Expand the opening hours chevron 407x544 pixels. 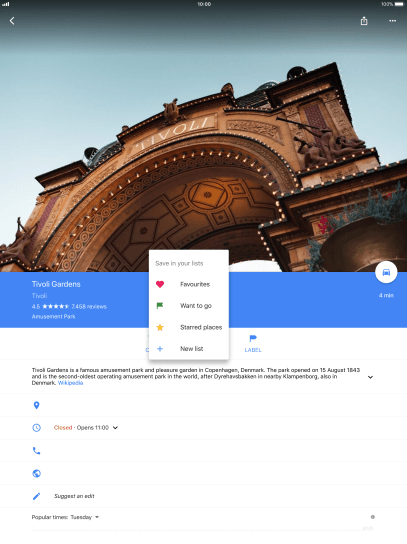tap(115, 428)
